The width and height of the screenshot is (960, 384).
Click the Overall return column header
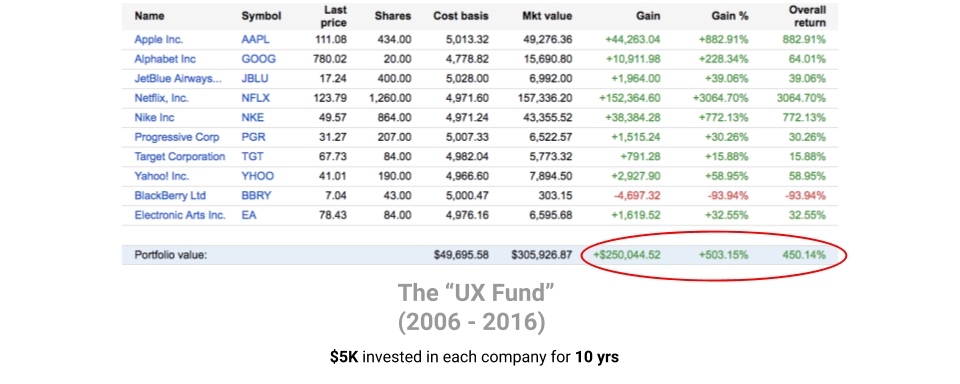tap(808, 17)
